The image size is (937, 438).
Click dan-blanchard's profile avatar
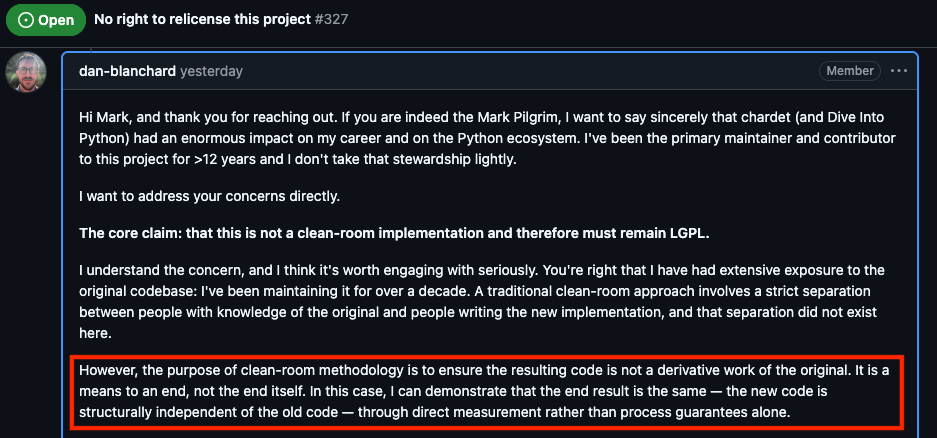pos(26,72)
